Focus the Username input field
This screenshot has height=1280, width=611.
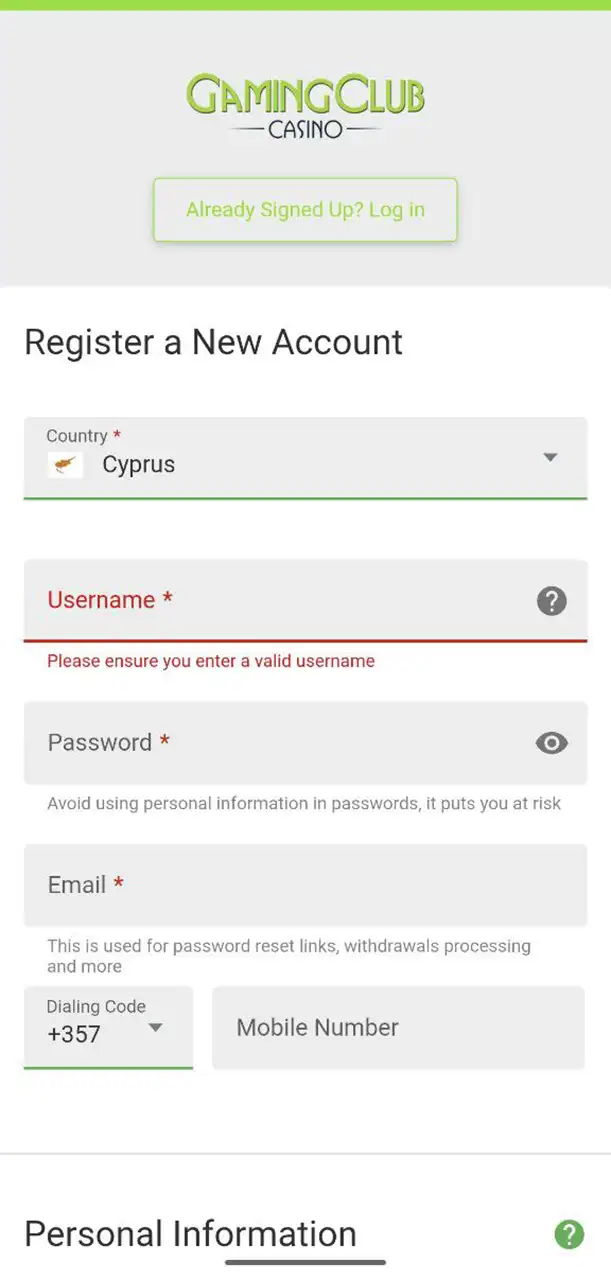click(x=280, y=600)
